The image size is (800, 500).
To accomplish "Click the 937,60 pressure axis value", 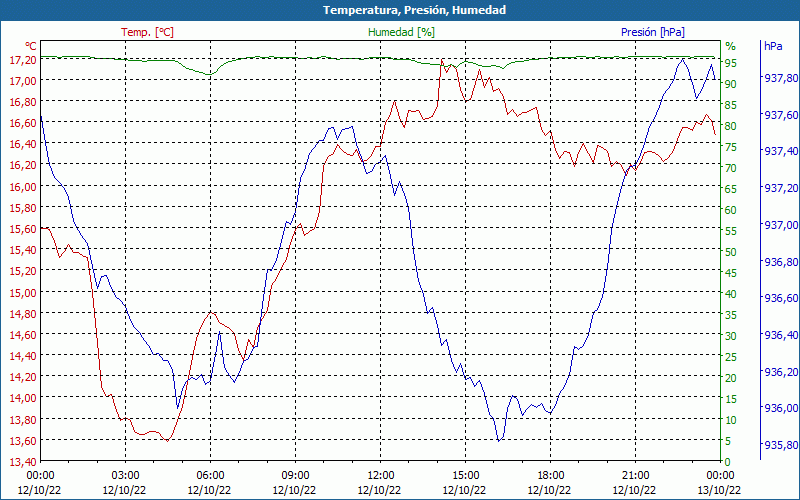I will (781, 115).
